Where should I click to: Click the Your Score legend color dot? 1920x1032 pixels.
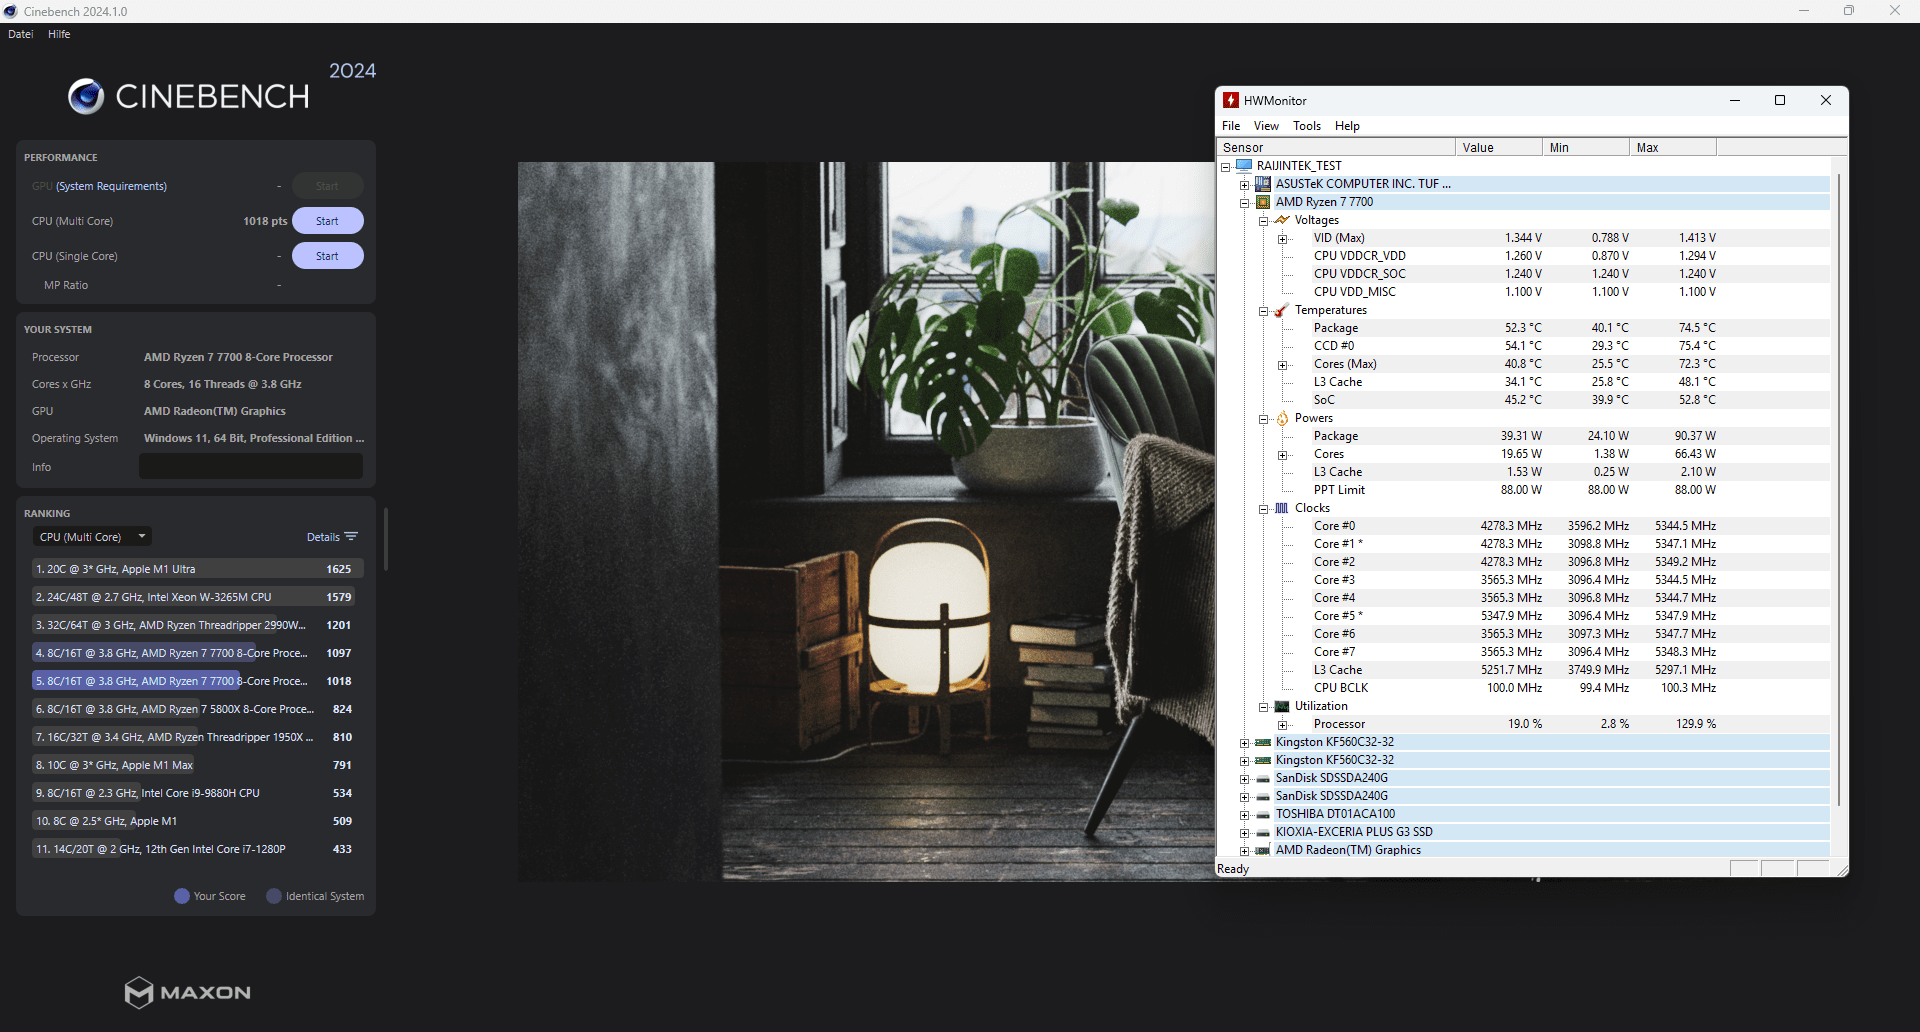click(182, 896)
